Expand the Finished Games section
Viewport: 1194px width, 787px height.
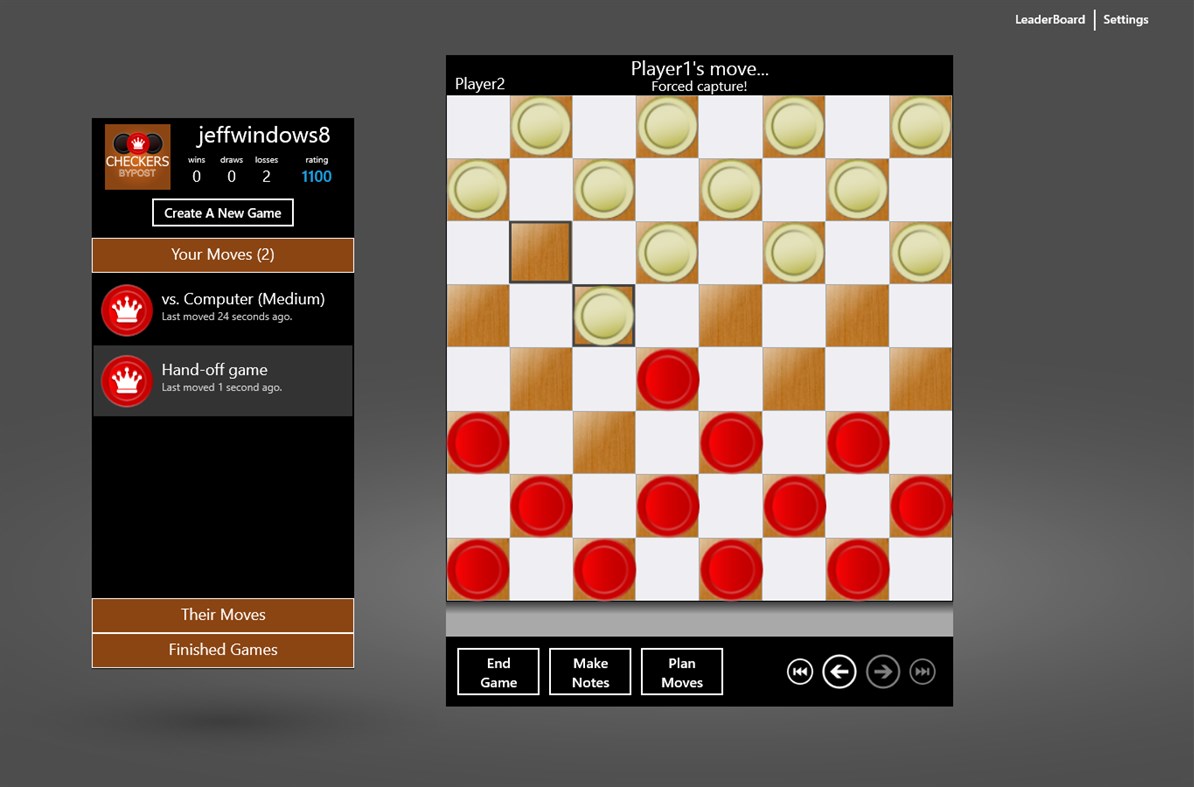(222, 650)
